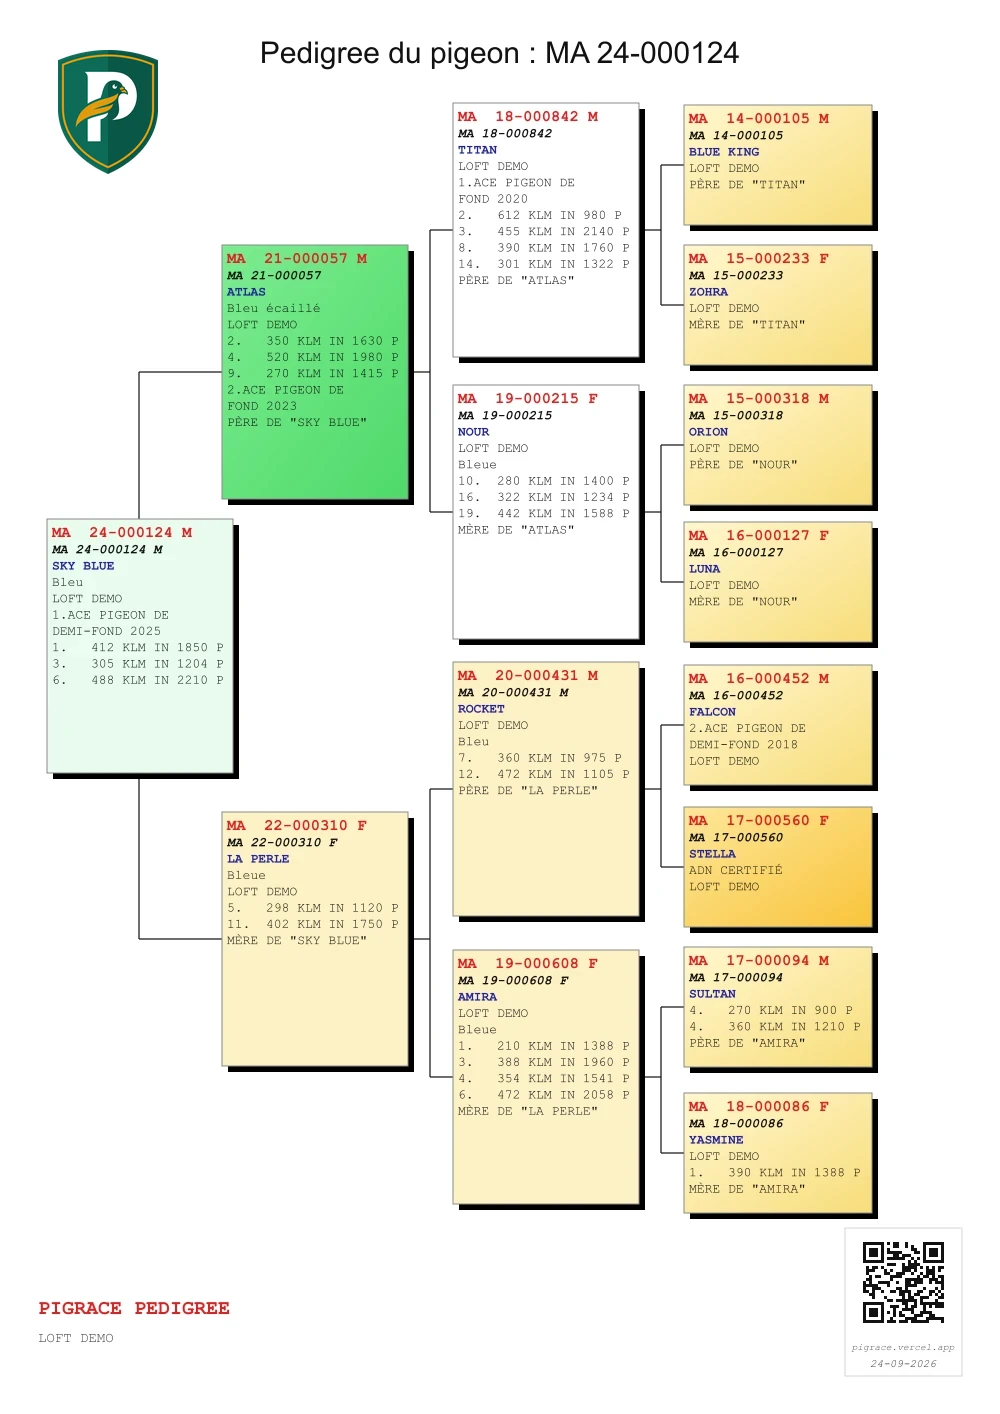The width and height of the screenshot is (1000, 1414).
Task: Click the QR code image
Action: (x=903, y=1283)
